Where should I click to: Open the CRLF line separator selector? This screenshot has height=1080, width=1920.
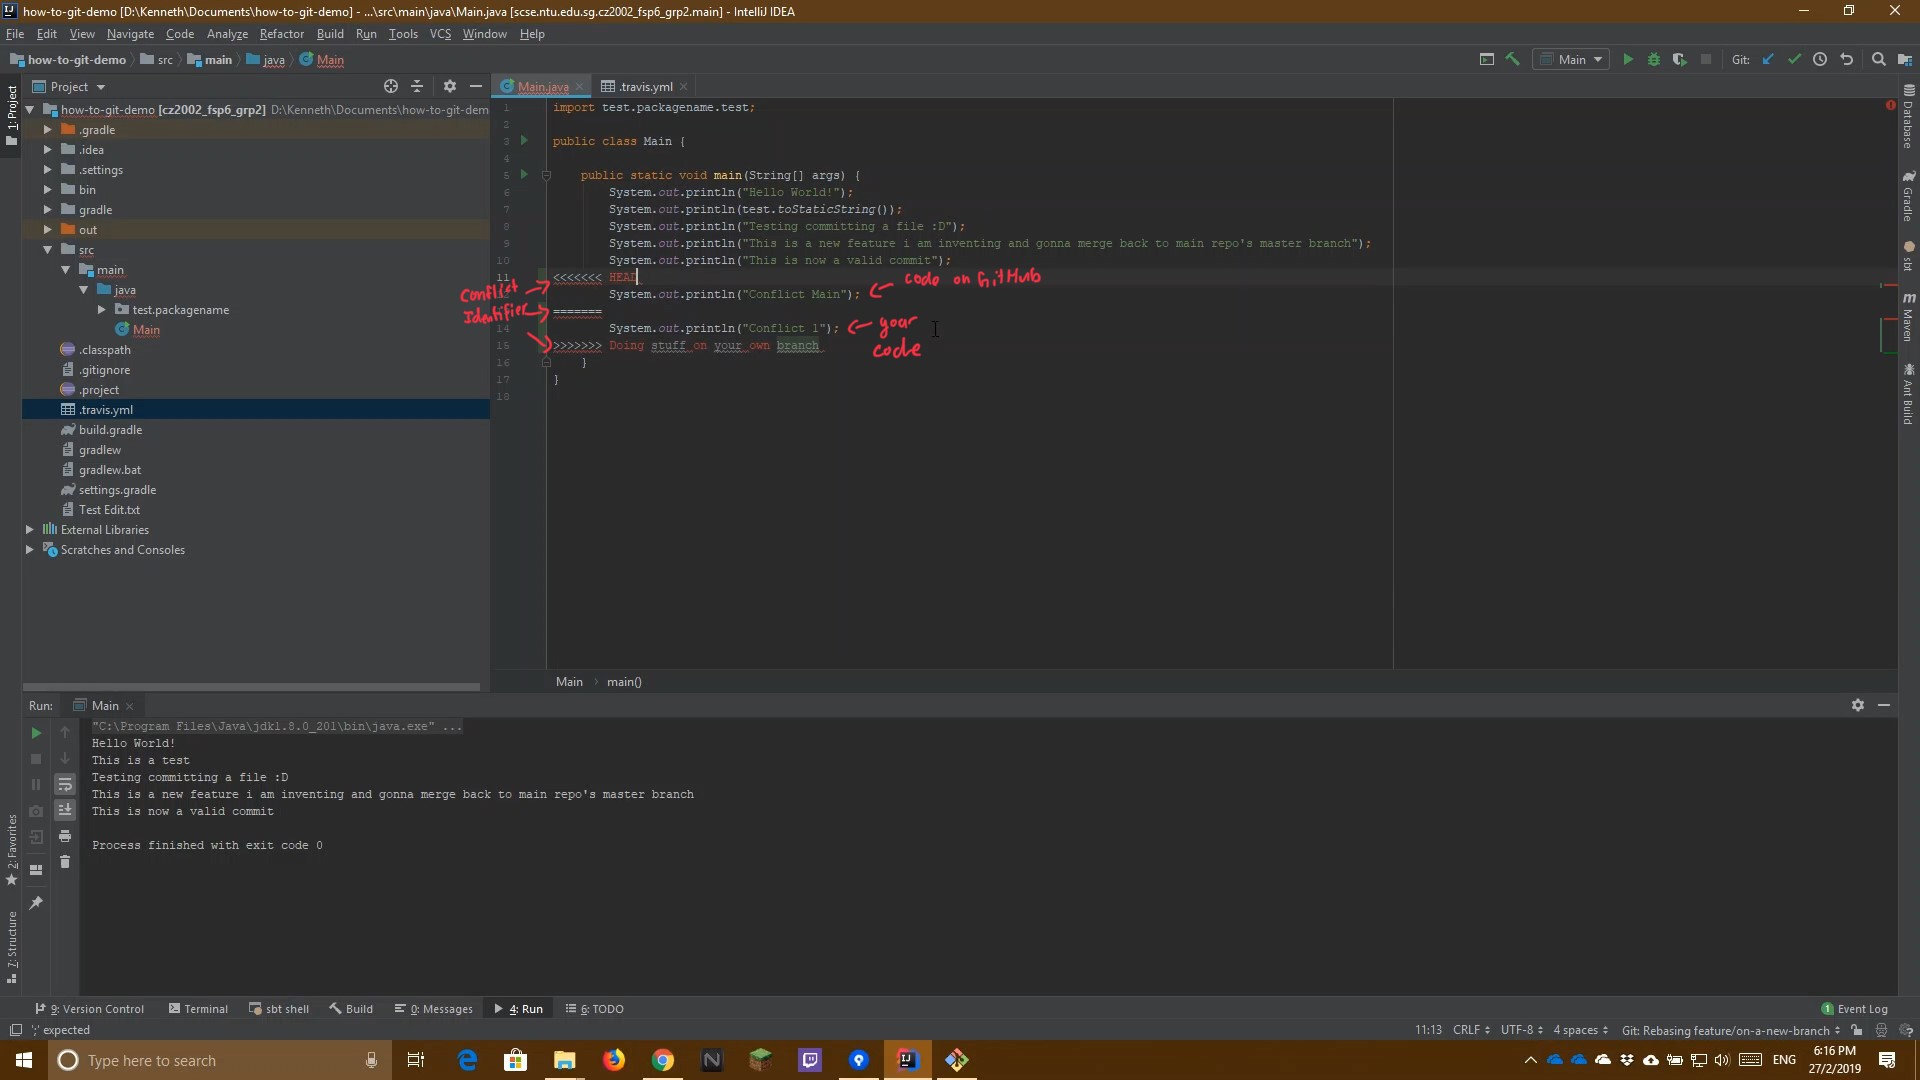[1471, 1030]
